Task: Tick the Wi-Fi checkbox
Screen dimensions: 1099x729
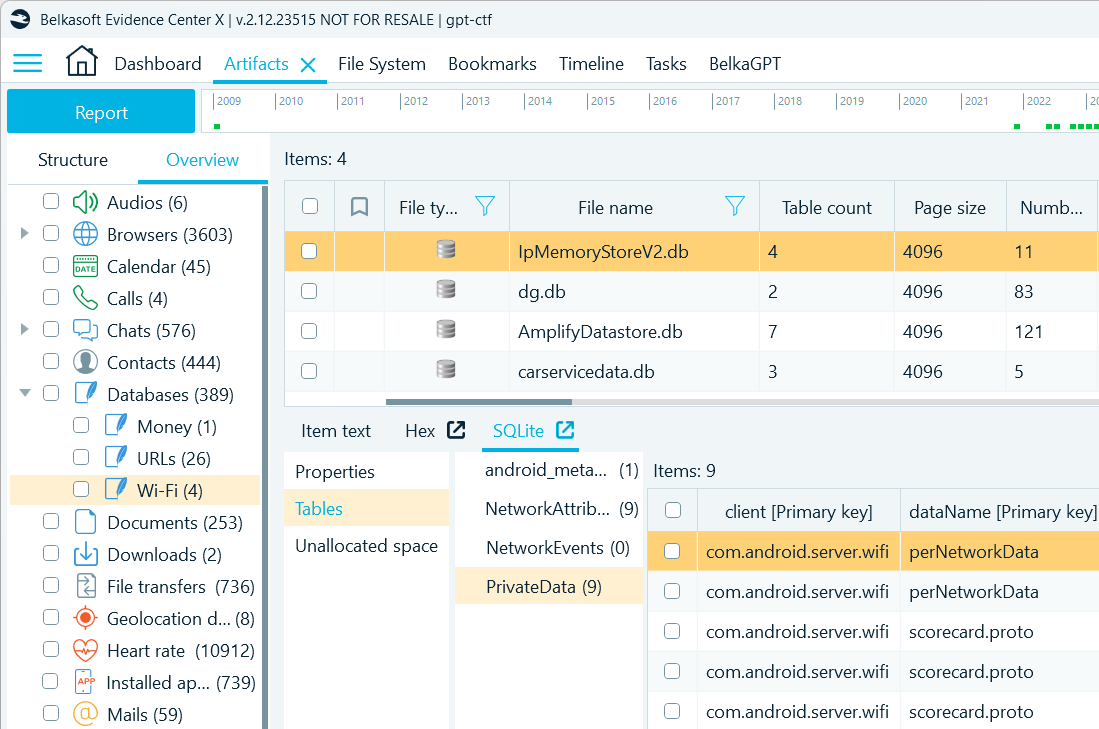Action: click(81, 489)
